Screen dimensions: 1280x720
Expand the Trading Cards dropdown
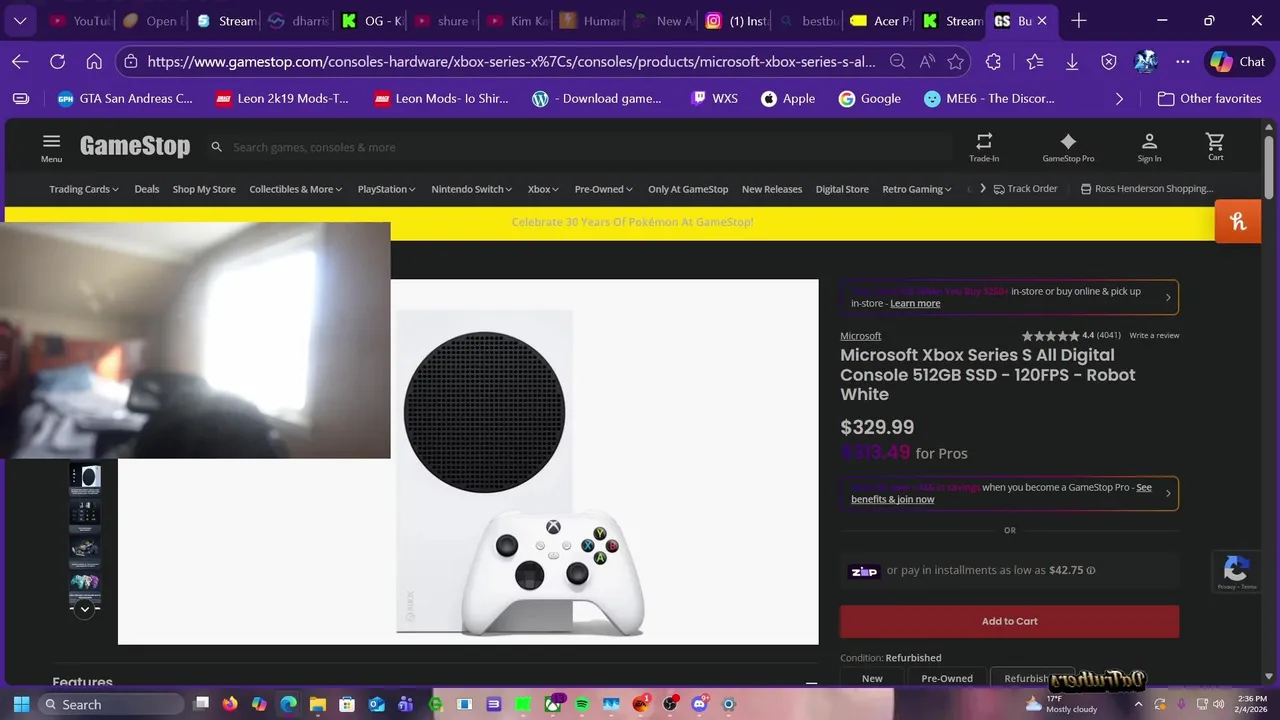[84, 189]
